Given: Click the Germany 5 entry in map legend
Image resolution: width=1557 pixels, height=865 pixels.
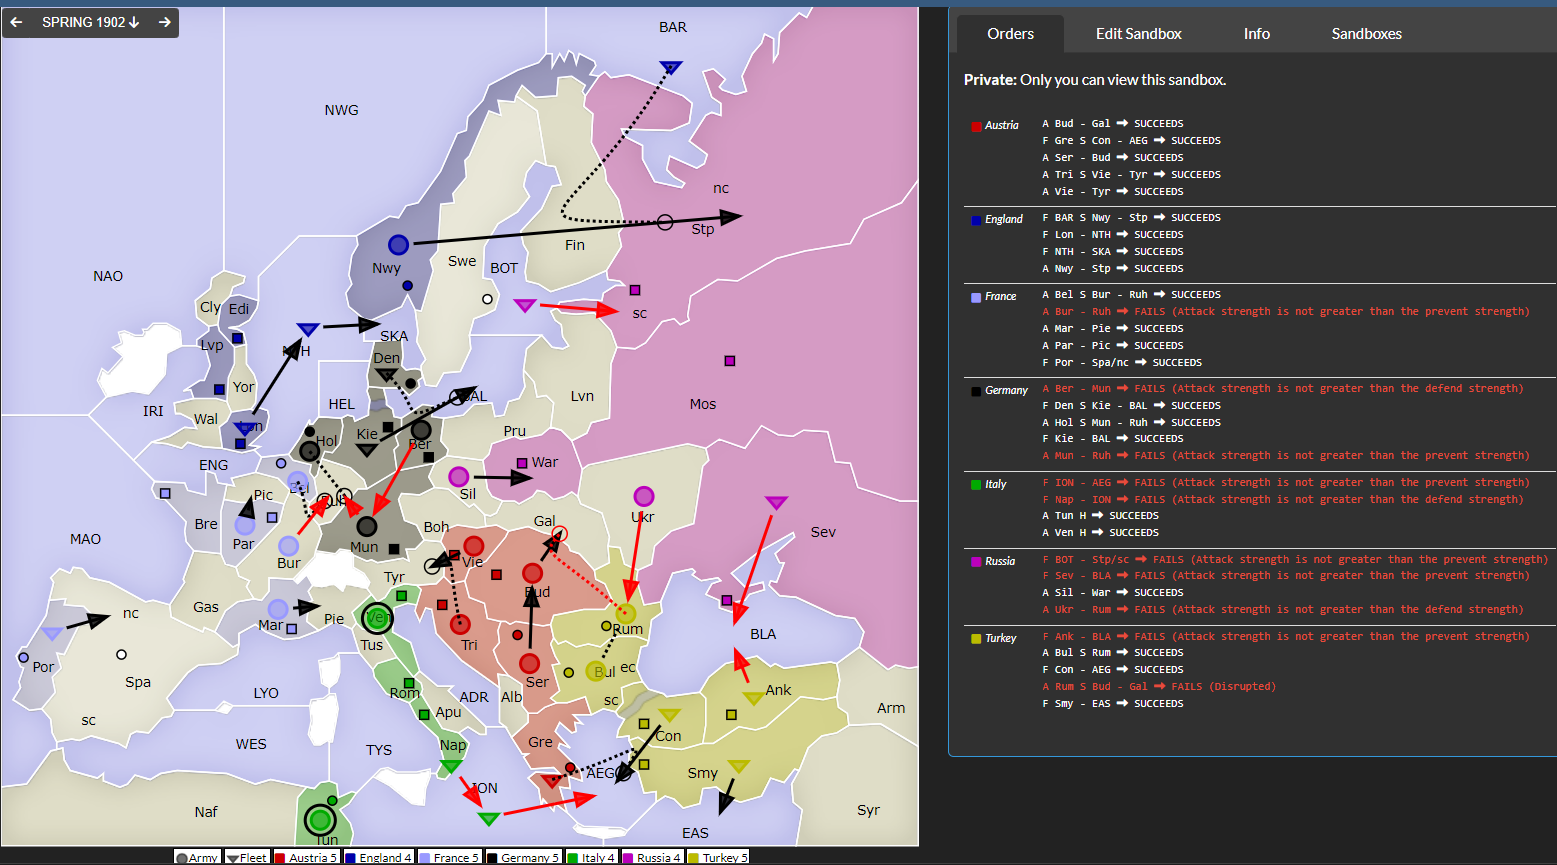Looking at the screenshot, I should (x=524, y=857).
